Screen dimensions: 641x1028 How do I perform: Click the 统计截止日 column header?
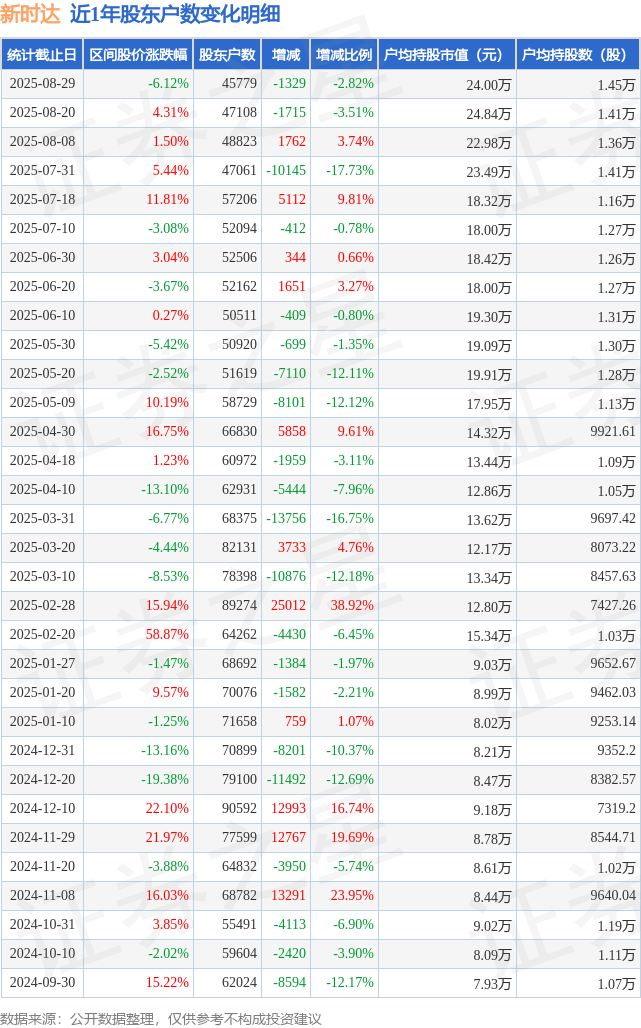(x=42, y=54)
